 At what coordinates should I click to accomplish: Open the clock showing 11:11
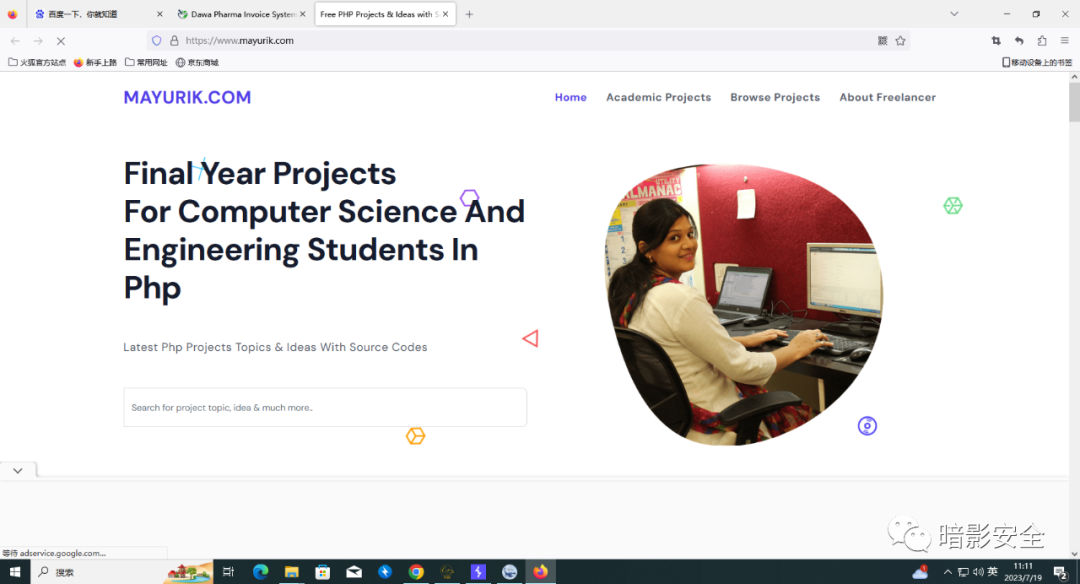[x=1023, y=572]
